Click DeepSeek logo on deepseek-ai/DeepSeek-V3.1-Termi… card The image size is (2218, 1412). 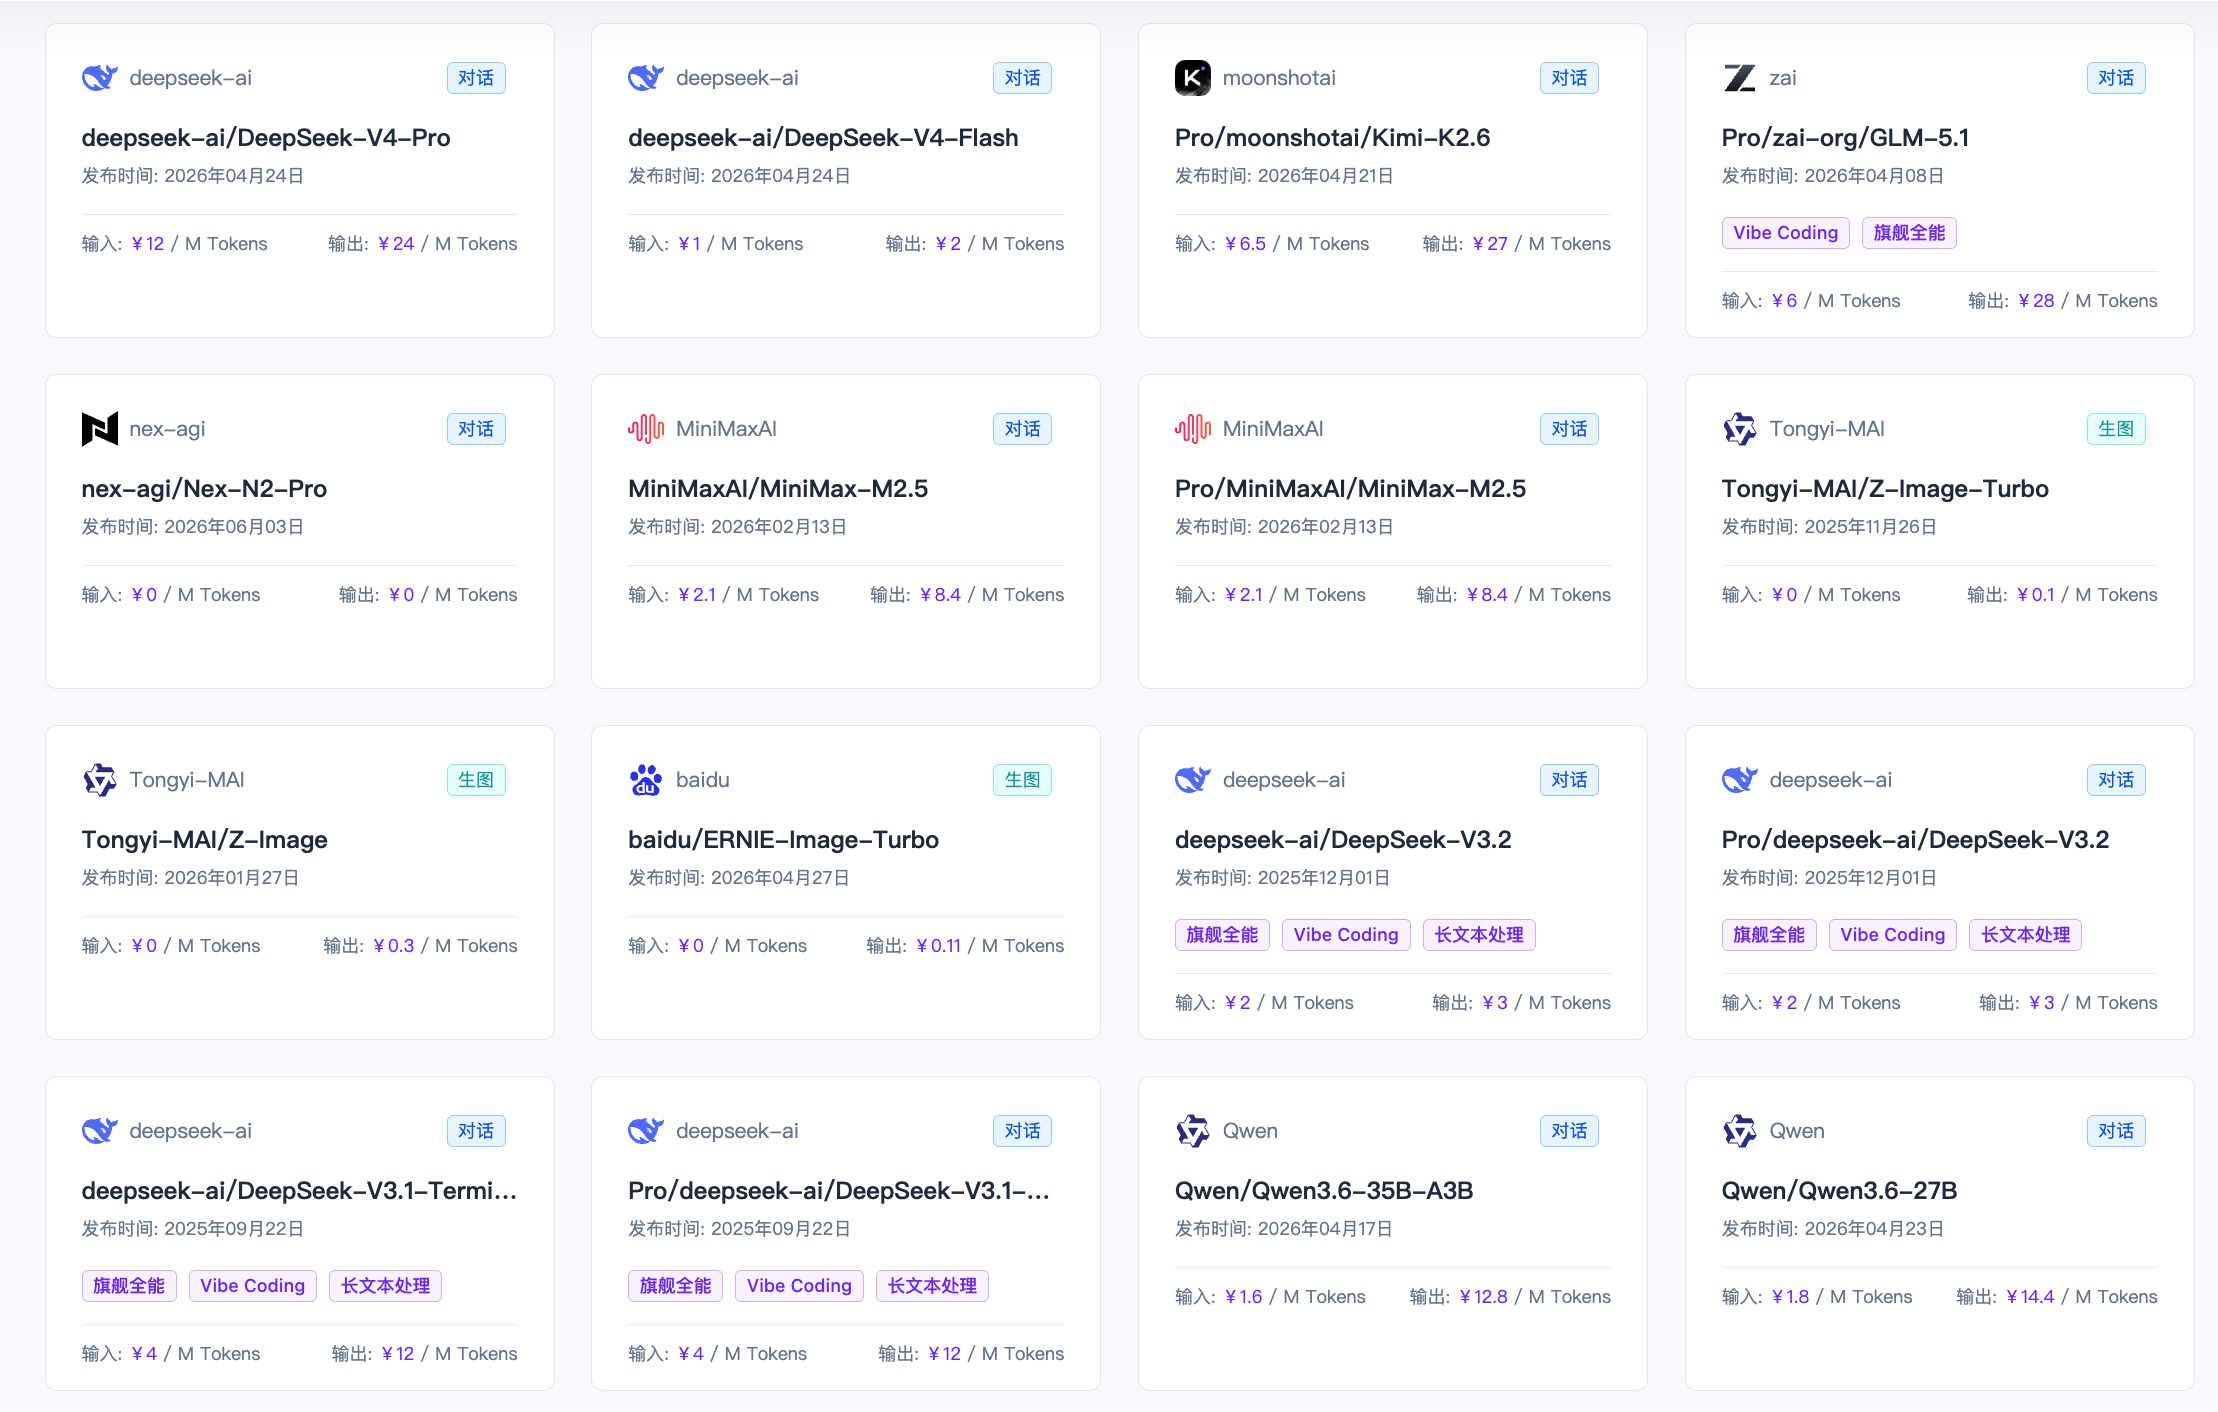[x=100, y=1131]
